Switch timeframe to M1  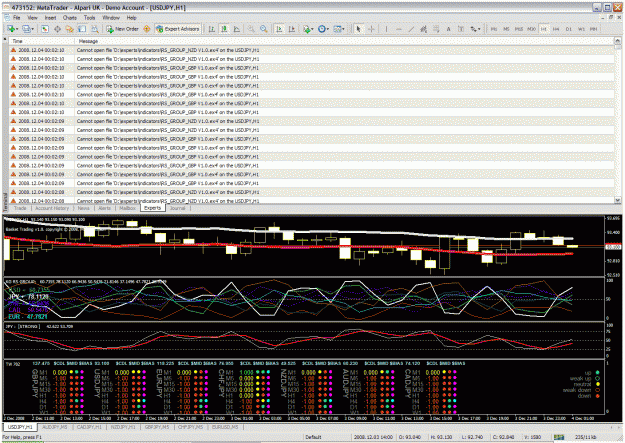pyautogui.click(x=494, y=29)
